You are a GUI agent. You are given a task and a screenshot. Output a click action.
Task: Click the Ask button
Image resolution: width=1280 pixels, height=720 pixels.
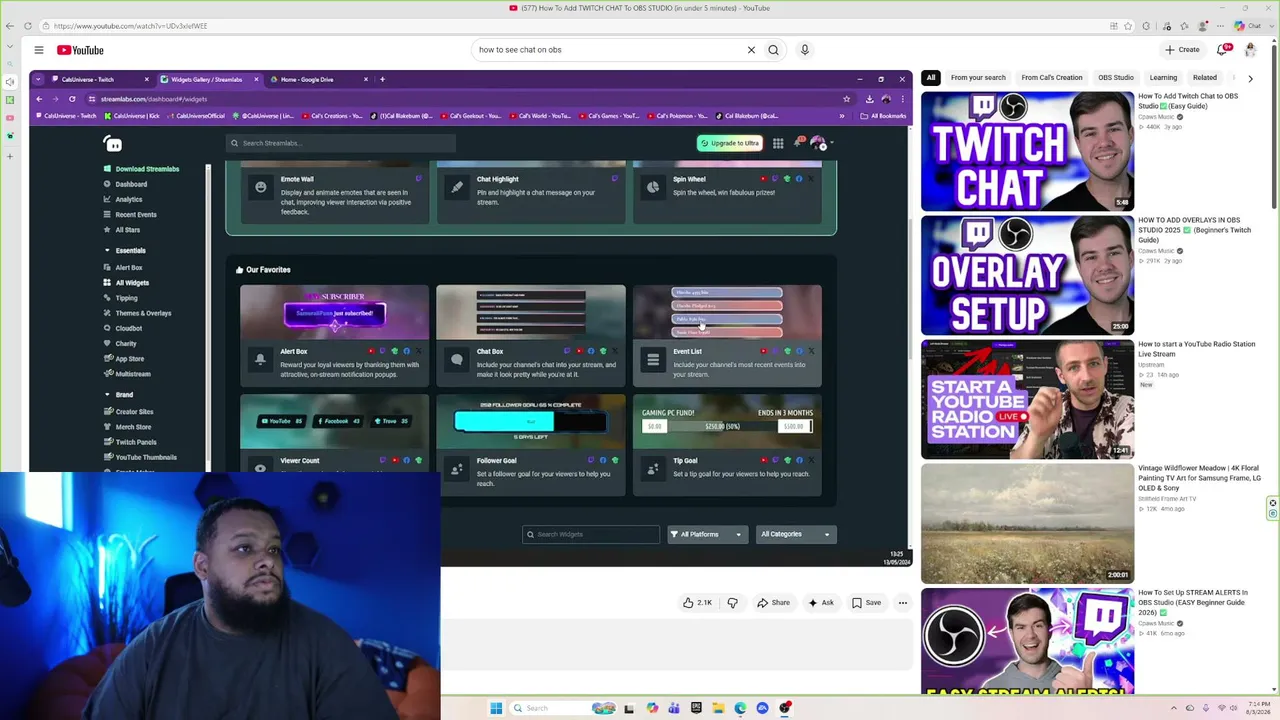point(821,603)
